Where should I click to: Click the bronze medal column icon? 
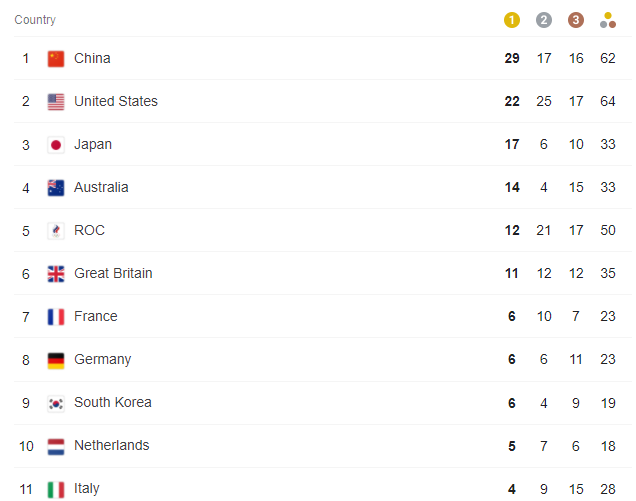(x=576, y=20)
